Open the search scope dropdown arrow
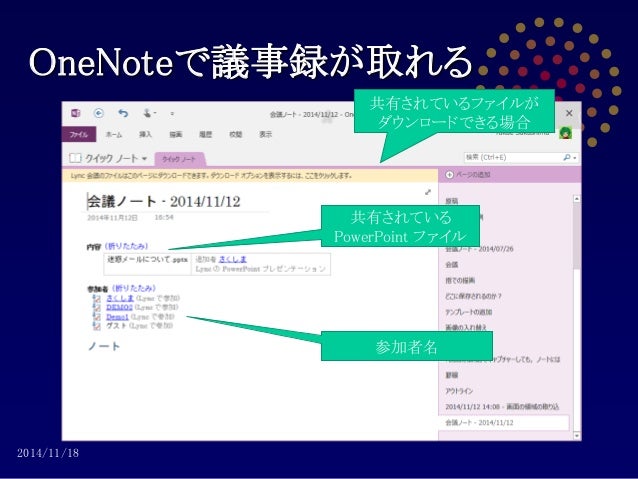This screenshot has width=638, height=479. pos(575,158)
